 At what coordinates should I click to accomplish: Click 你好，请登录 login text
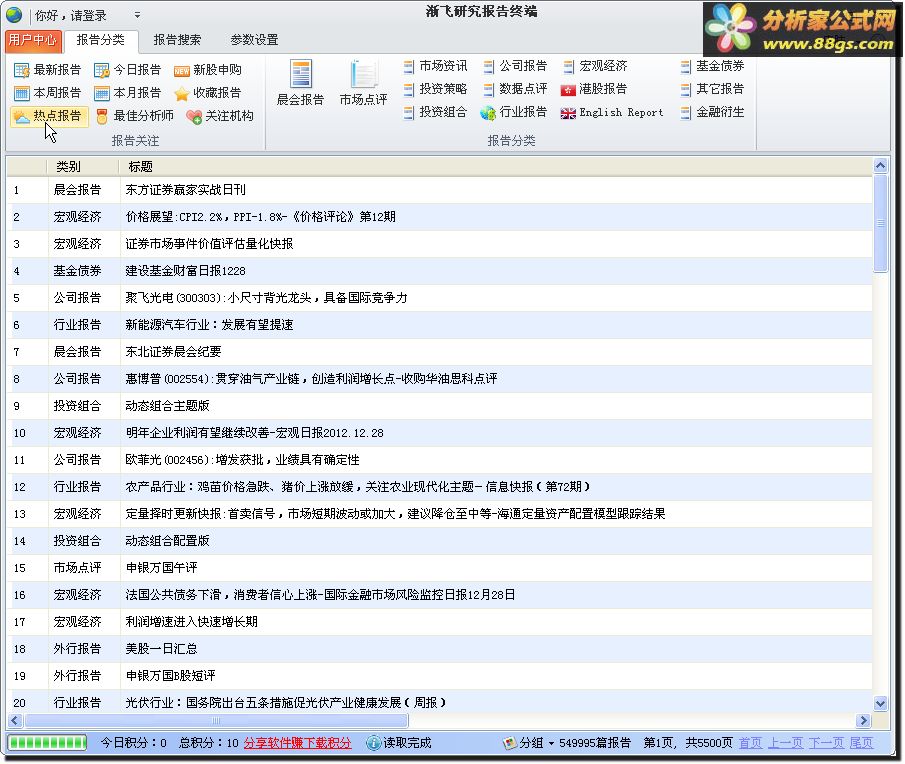pyautogui.click(x=70, y=16)
